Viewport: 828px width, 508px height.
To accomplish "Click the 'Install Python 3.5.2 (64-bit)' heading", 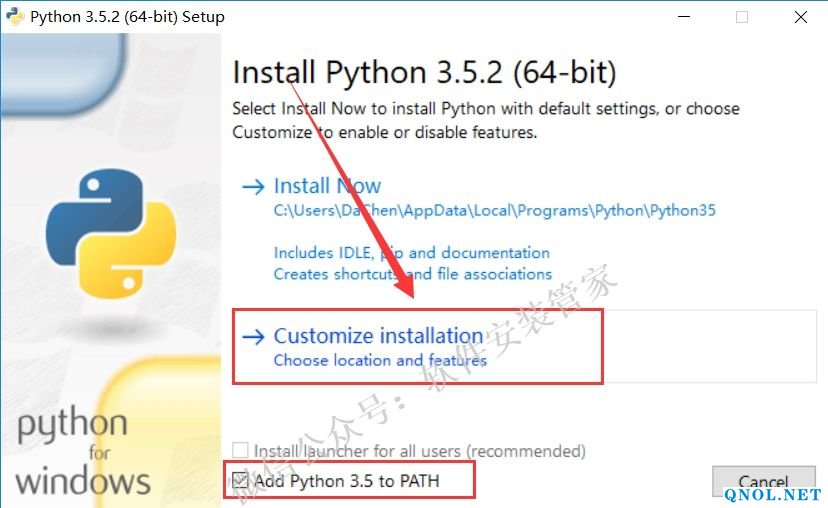I will tap(424, 73).
